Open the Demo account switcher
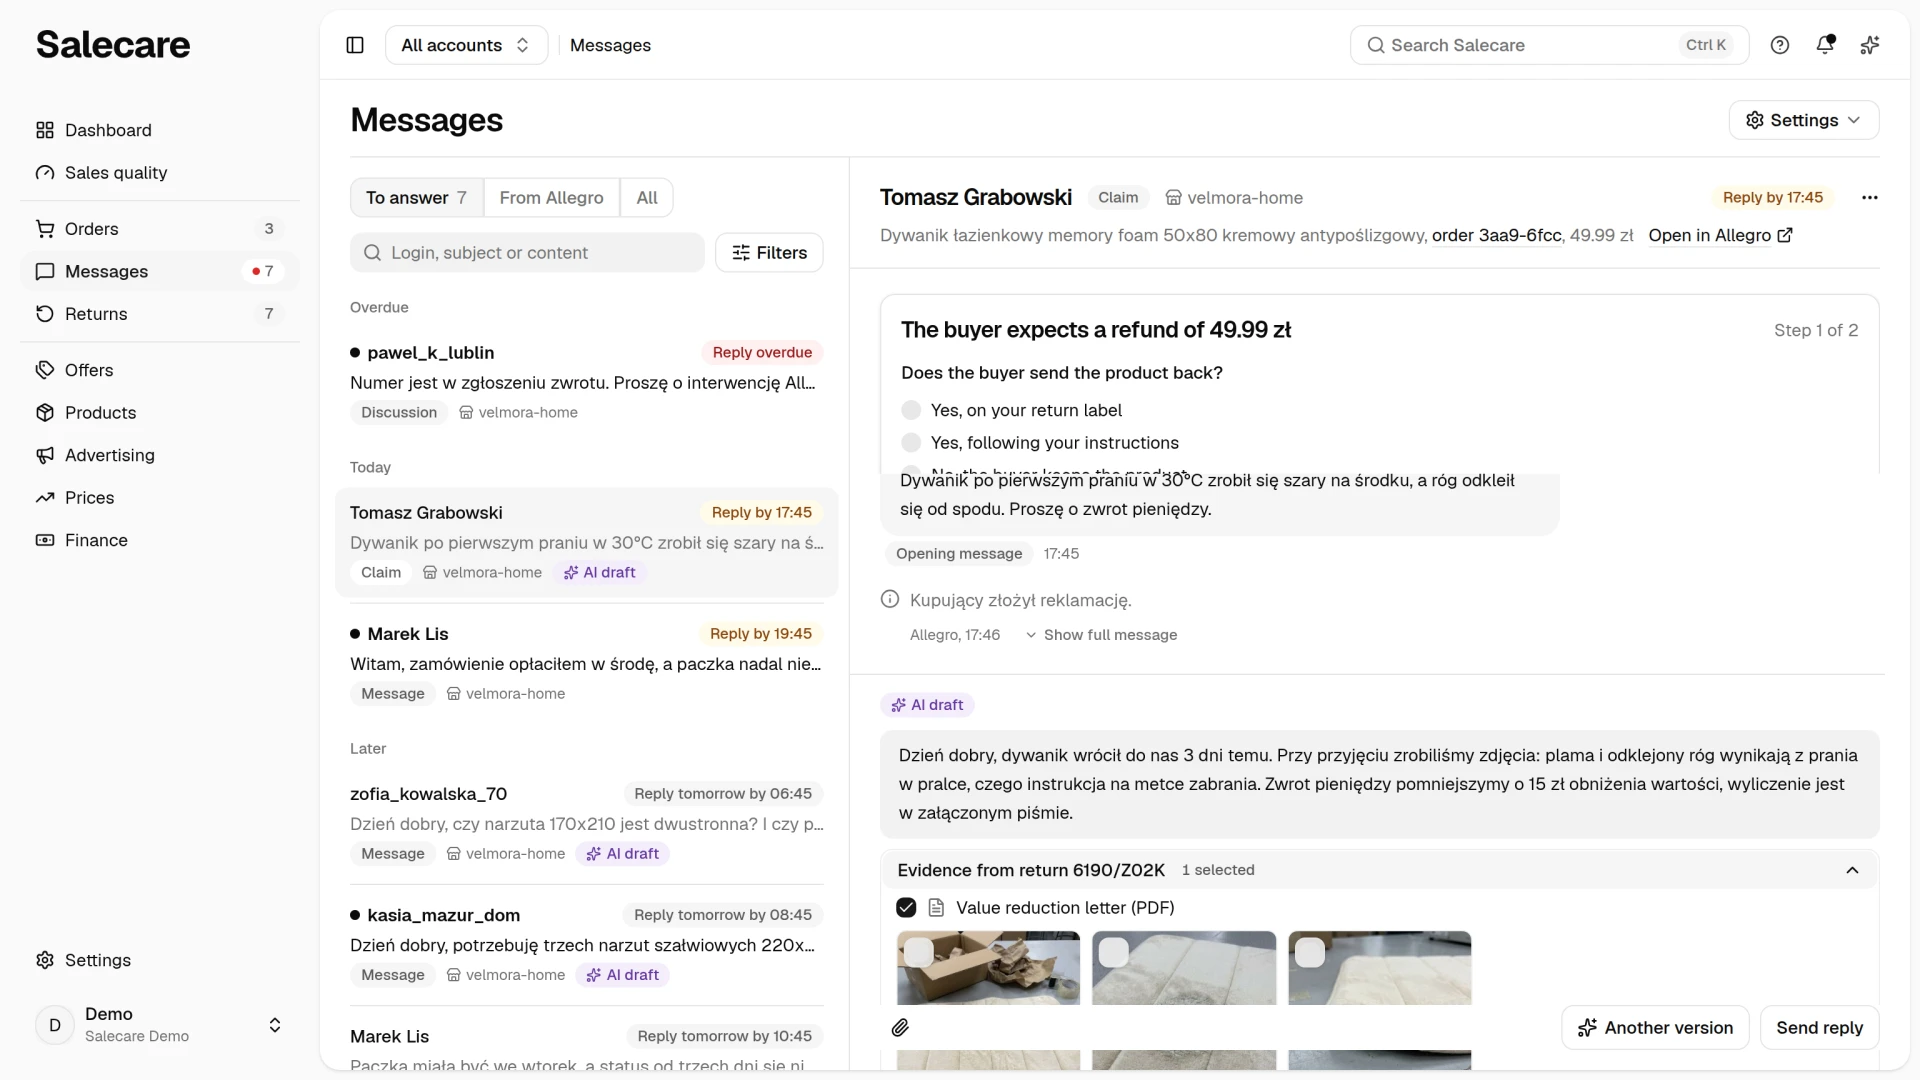The width and height of the screenshot is (1920, 1080). tap(160, 1025)
